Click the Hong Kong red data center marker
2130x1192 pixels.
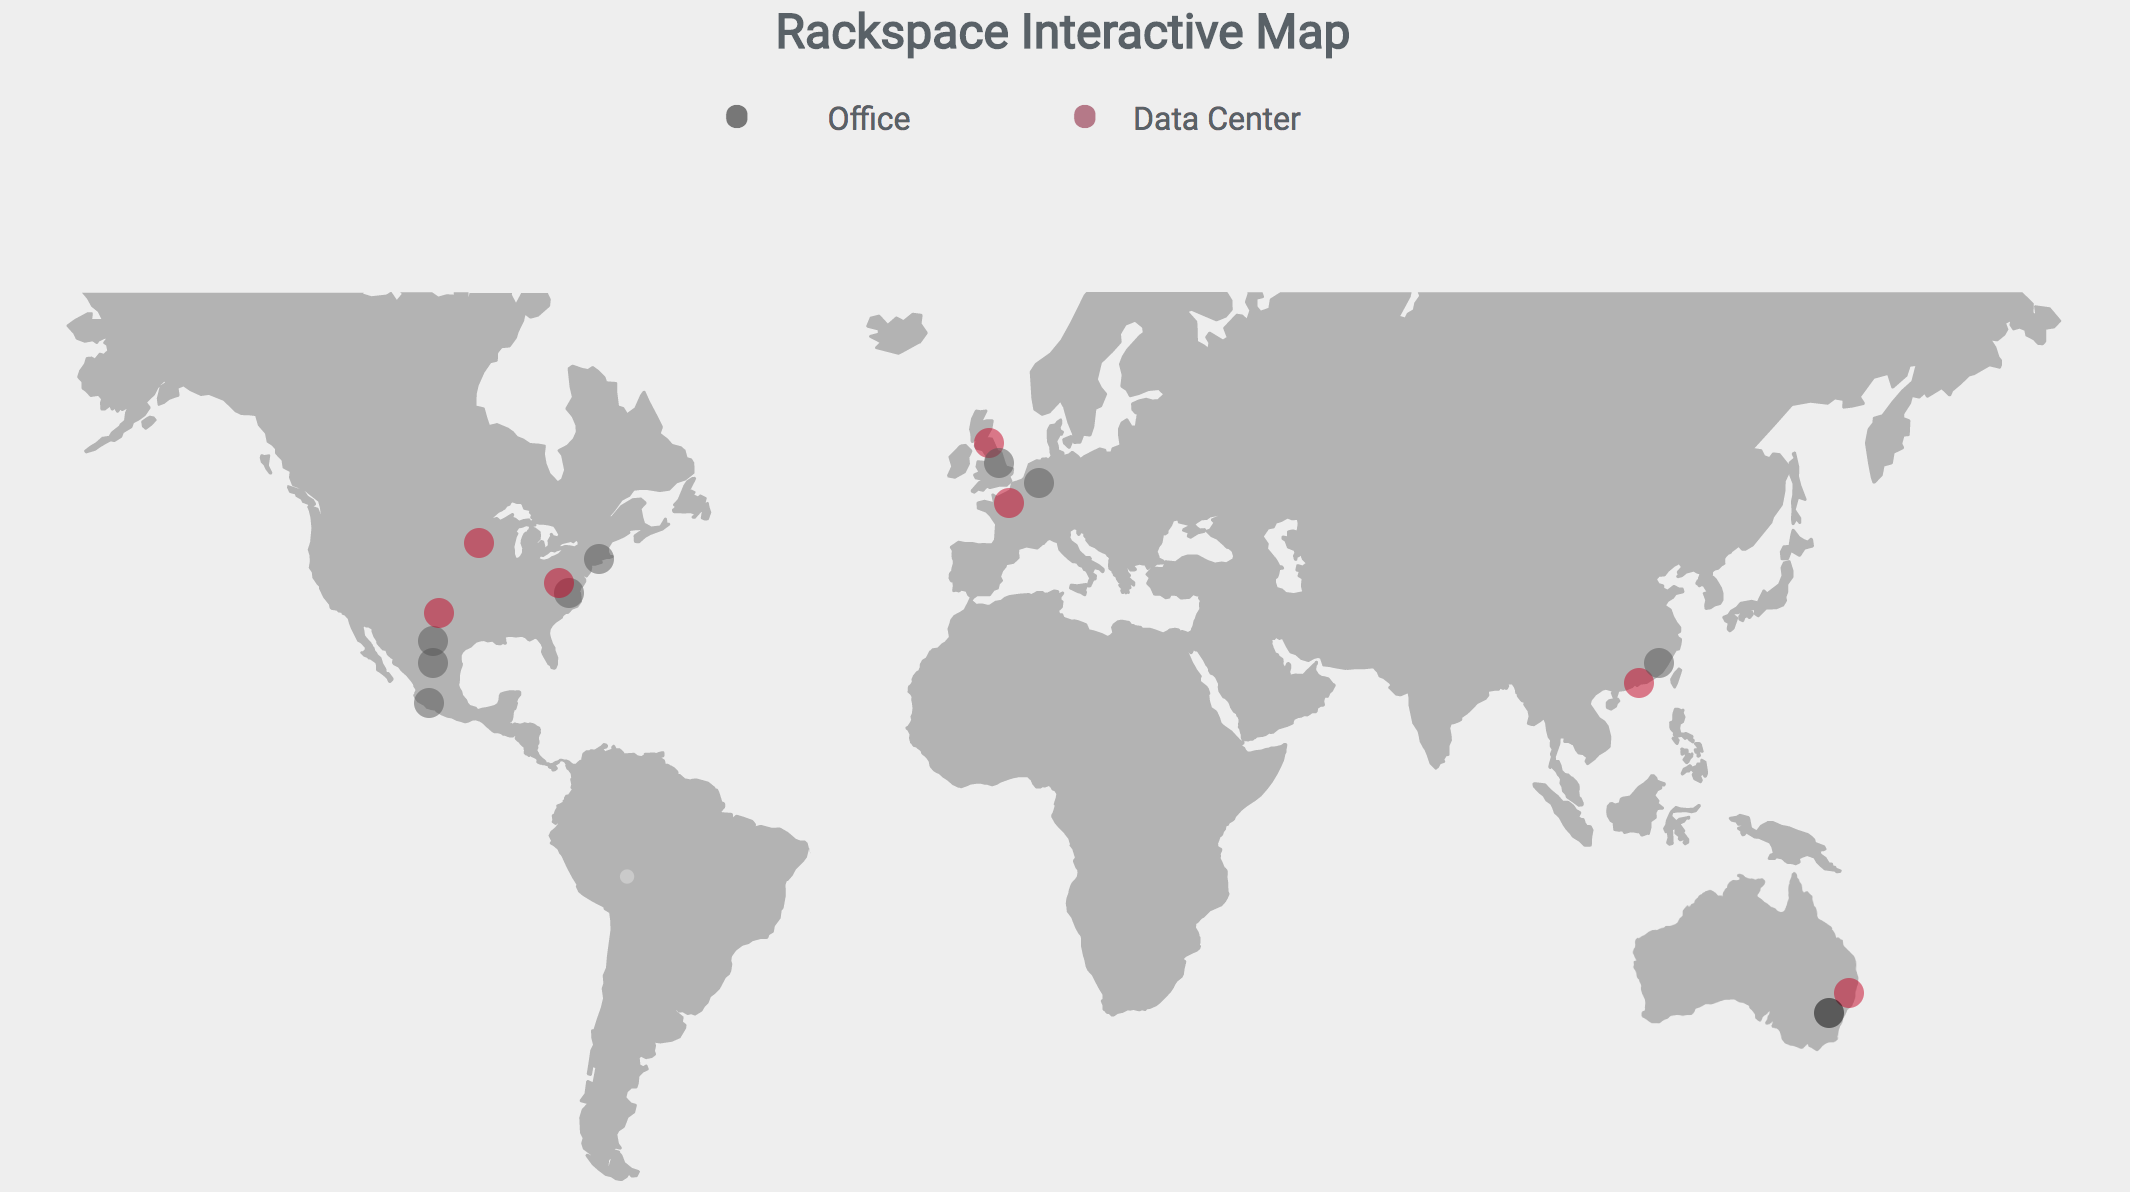(1638, 684)
